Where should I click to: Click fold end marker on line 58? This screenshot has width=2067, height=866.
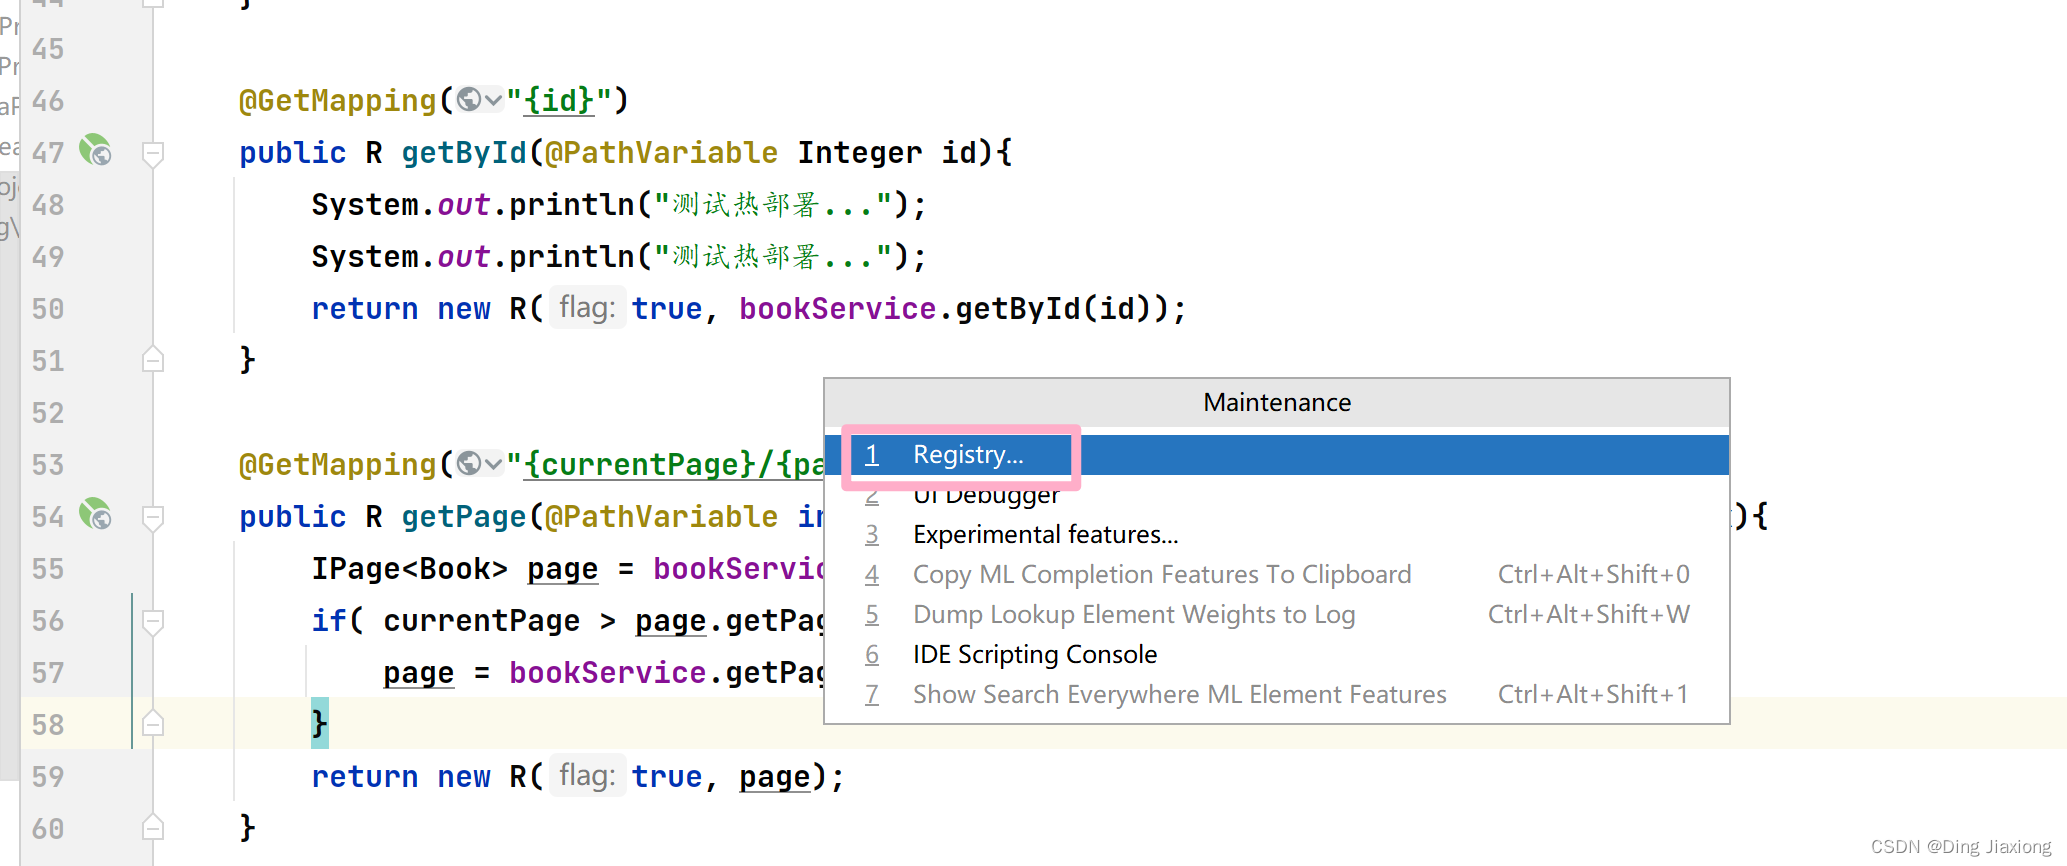(x=153, y=723)
